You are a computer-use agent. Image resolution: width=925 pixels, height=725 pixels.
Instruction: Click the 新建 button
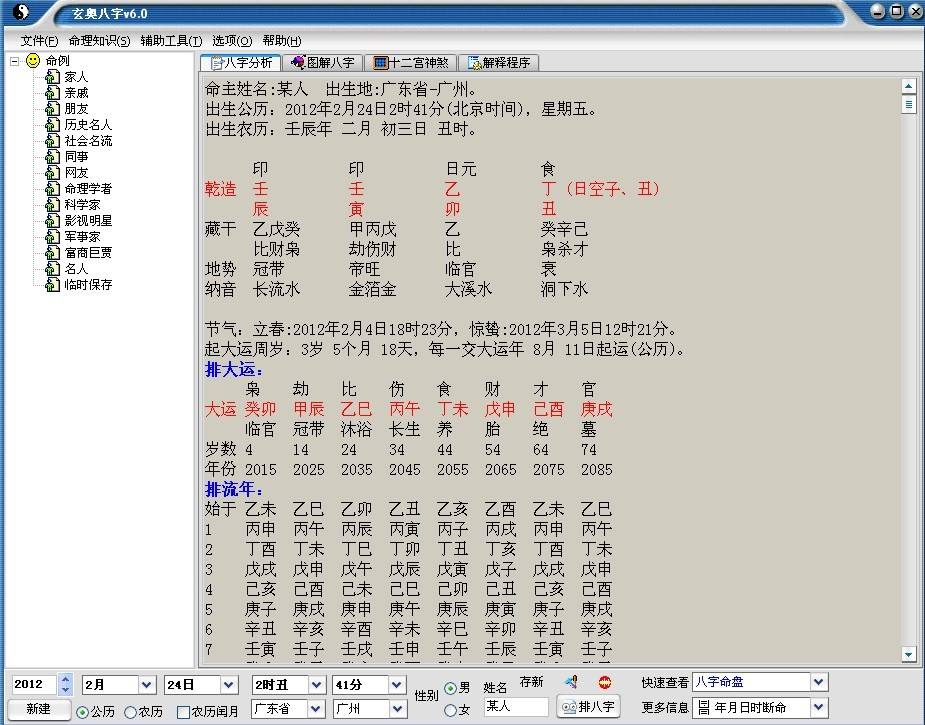(x=39, y=709)
